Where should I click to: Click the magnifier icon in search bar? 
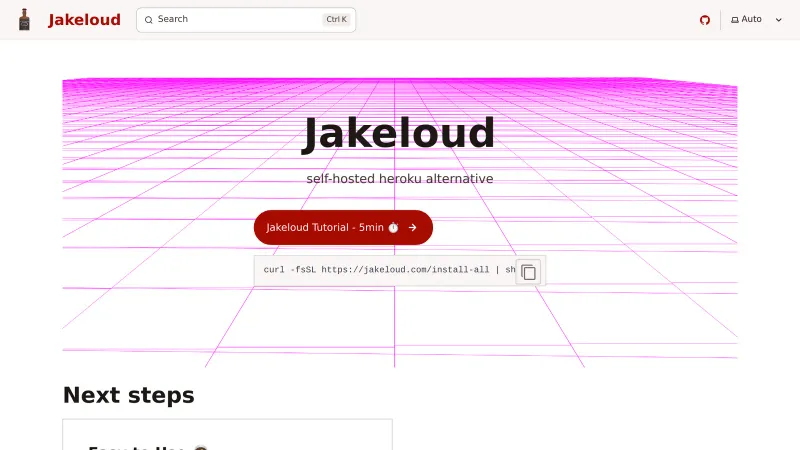pyautogui.click(x=149, y=20)
